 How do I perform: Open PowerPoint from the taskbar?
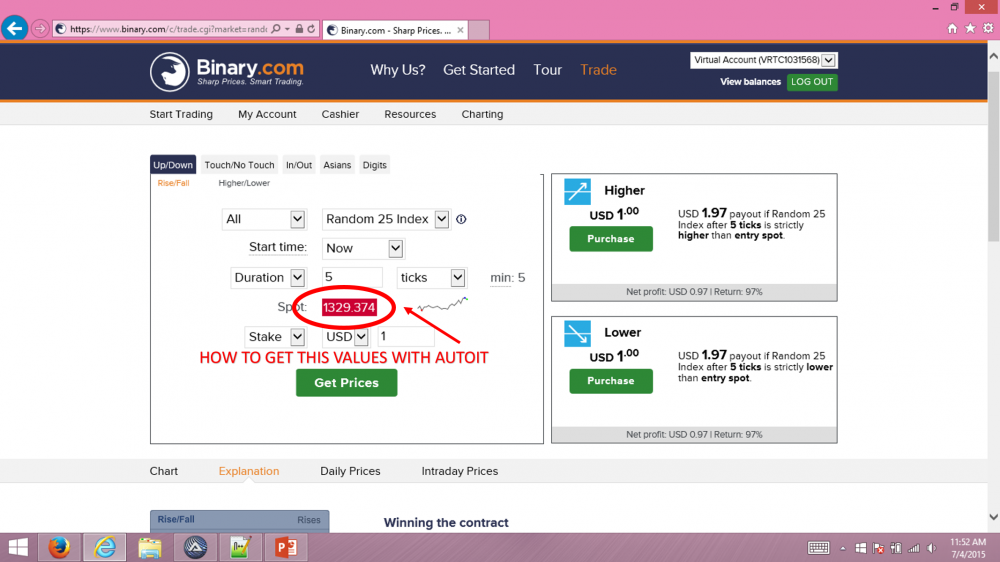click(286, 547)
